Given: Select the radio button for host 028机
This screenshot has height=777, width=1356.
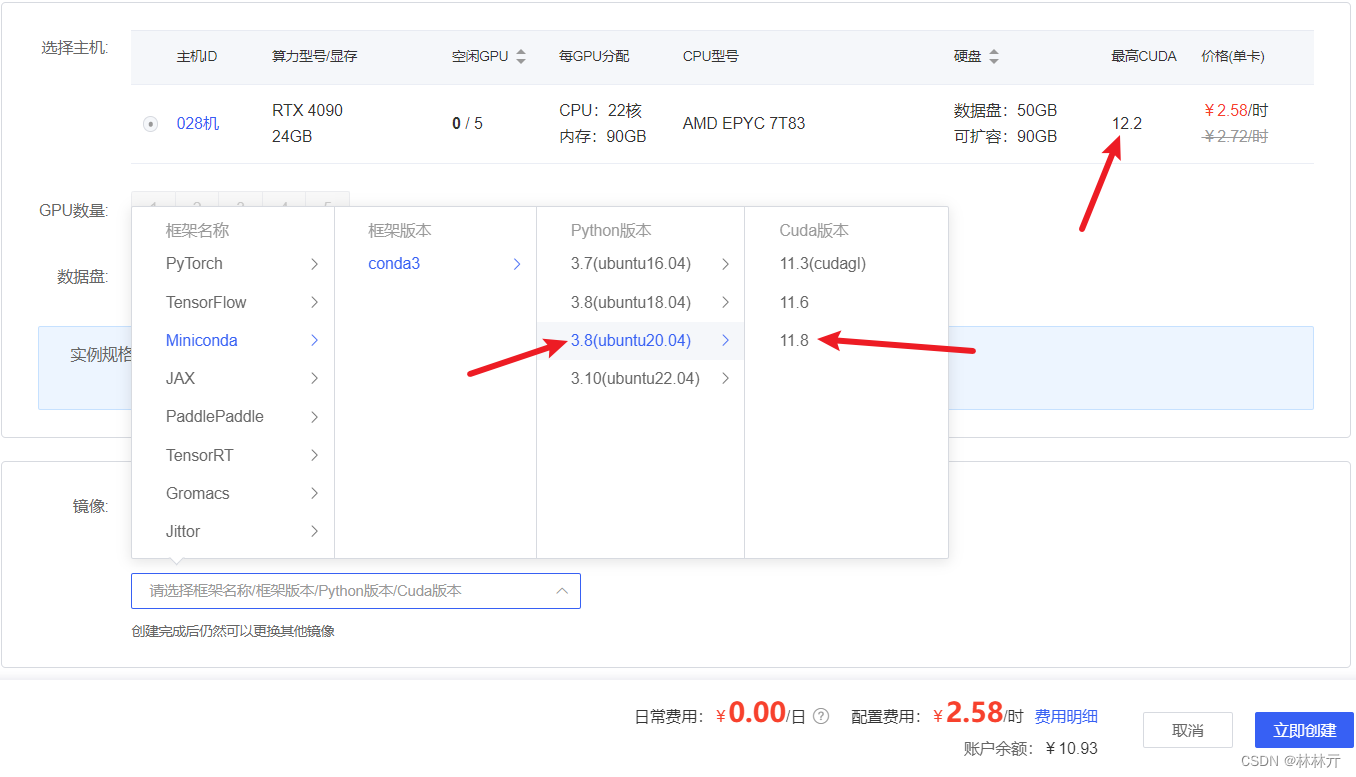Looking at the screenshot, I should (x=150, y=124).
